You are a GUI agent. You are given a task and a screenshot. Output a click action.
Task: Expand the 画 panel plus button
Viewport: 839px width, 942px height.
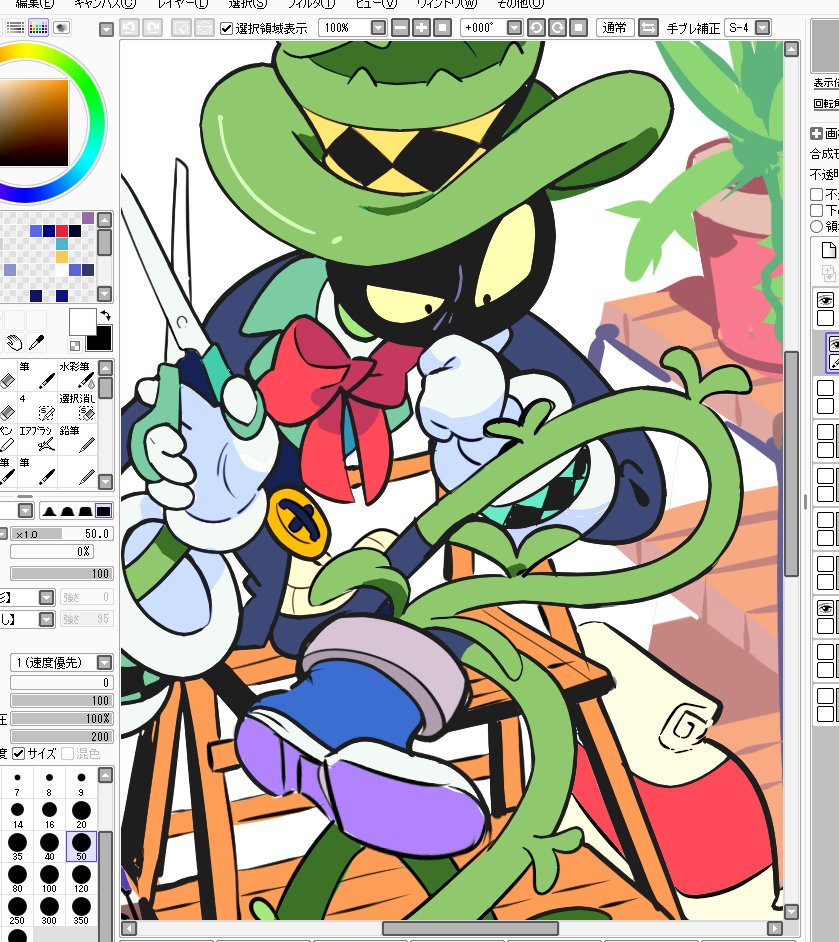pyautogui.click(x=816, y=133)
